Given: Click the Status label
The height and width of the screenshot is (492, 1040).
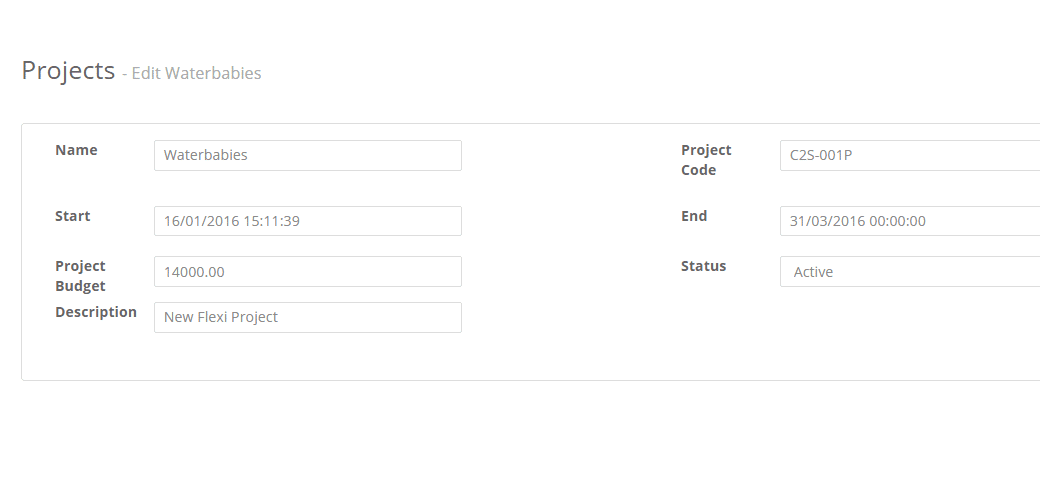Looking at the screenshot, I should [x=703, y=266].
